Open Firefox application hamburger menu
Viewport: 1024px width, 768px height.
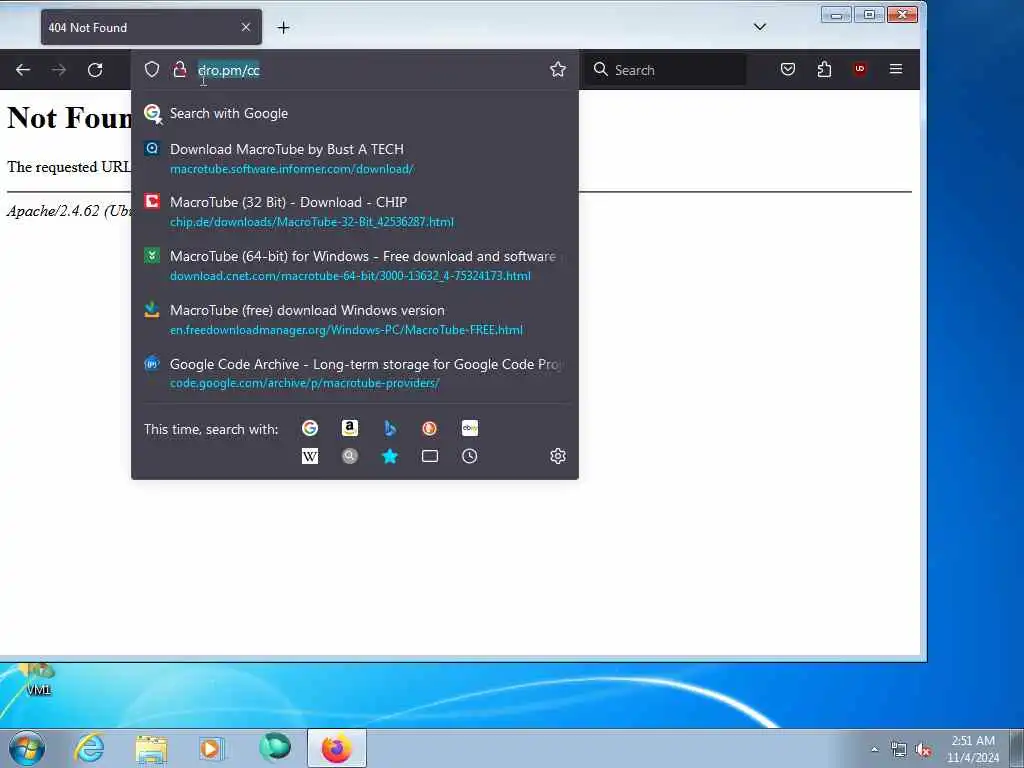click(896, 69)
